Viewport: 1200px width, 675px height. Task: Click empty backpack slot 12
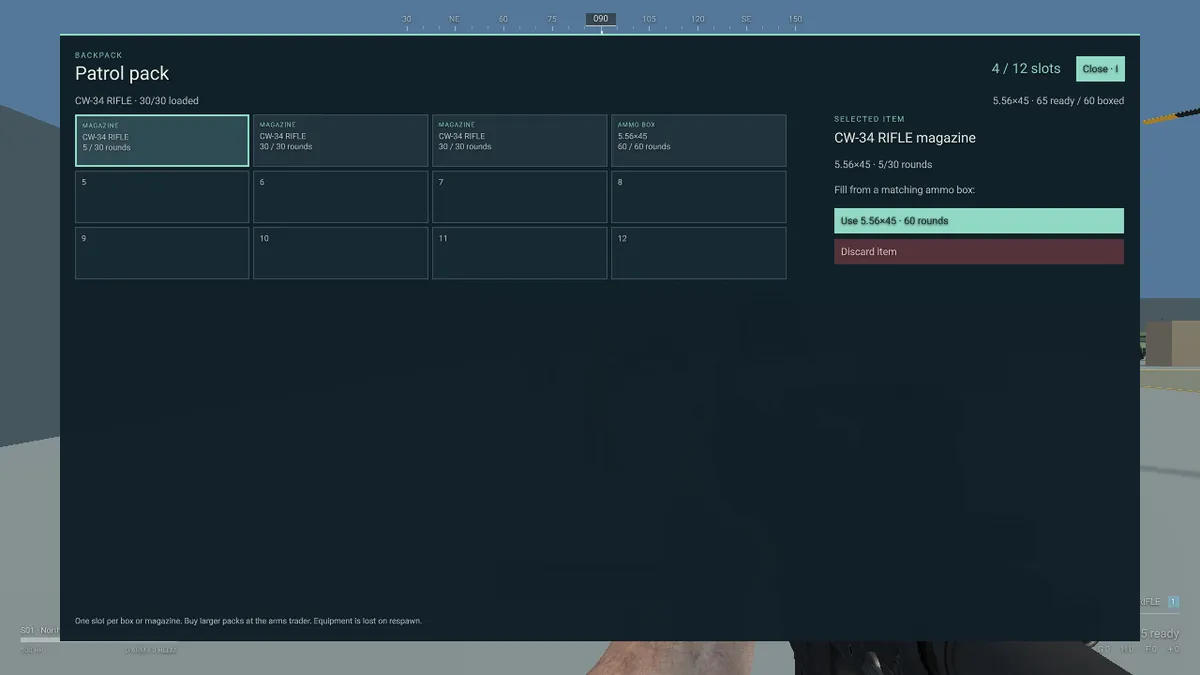698,253
